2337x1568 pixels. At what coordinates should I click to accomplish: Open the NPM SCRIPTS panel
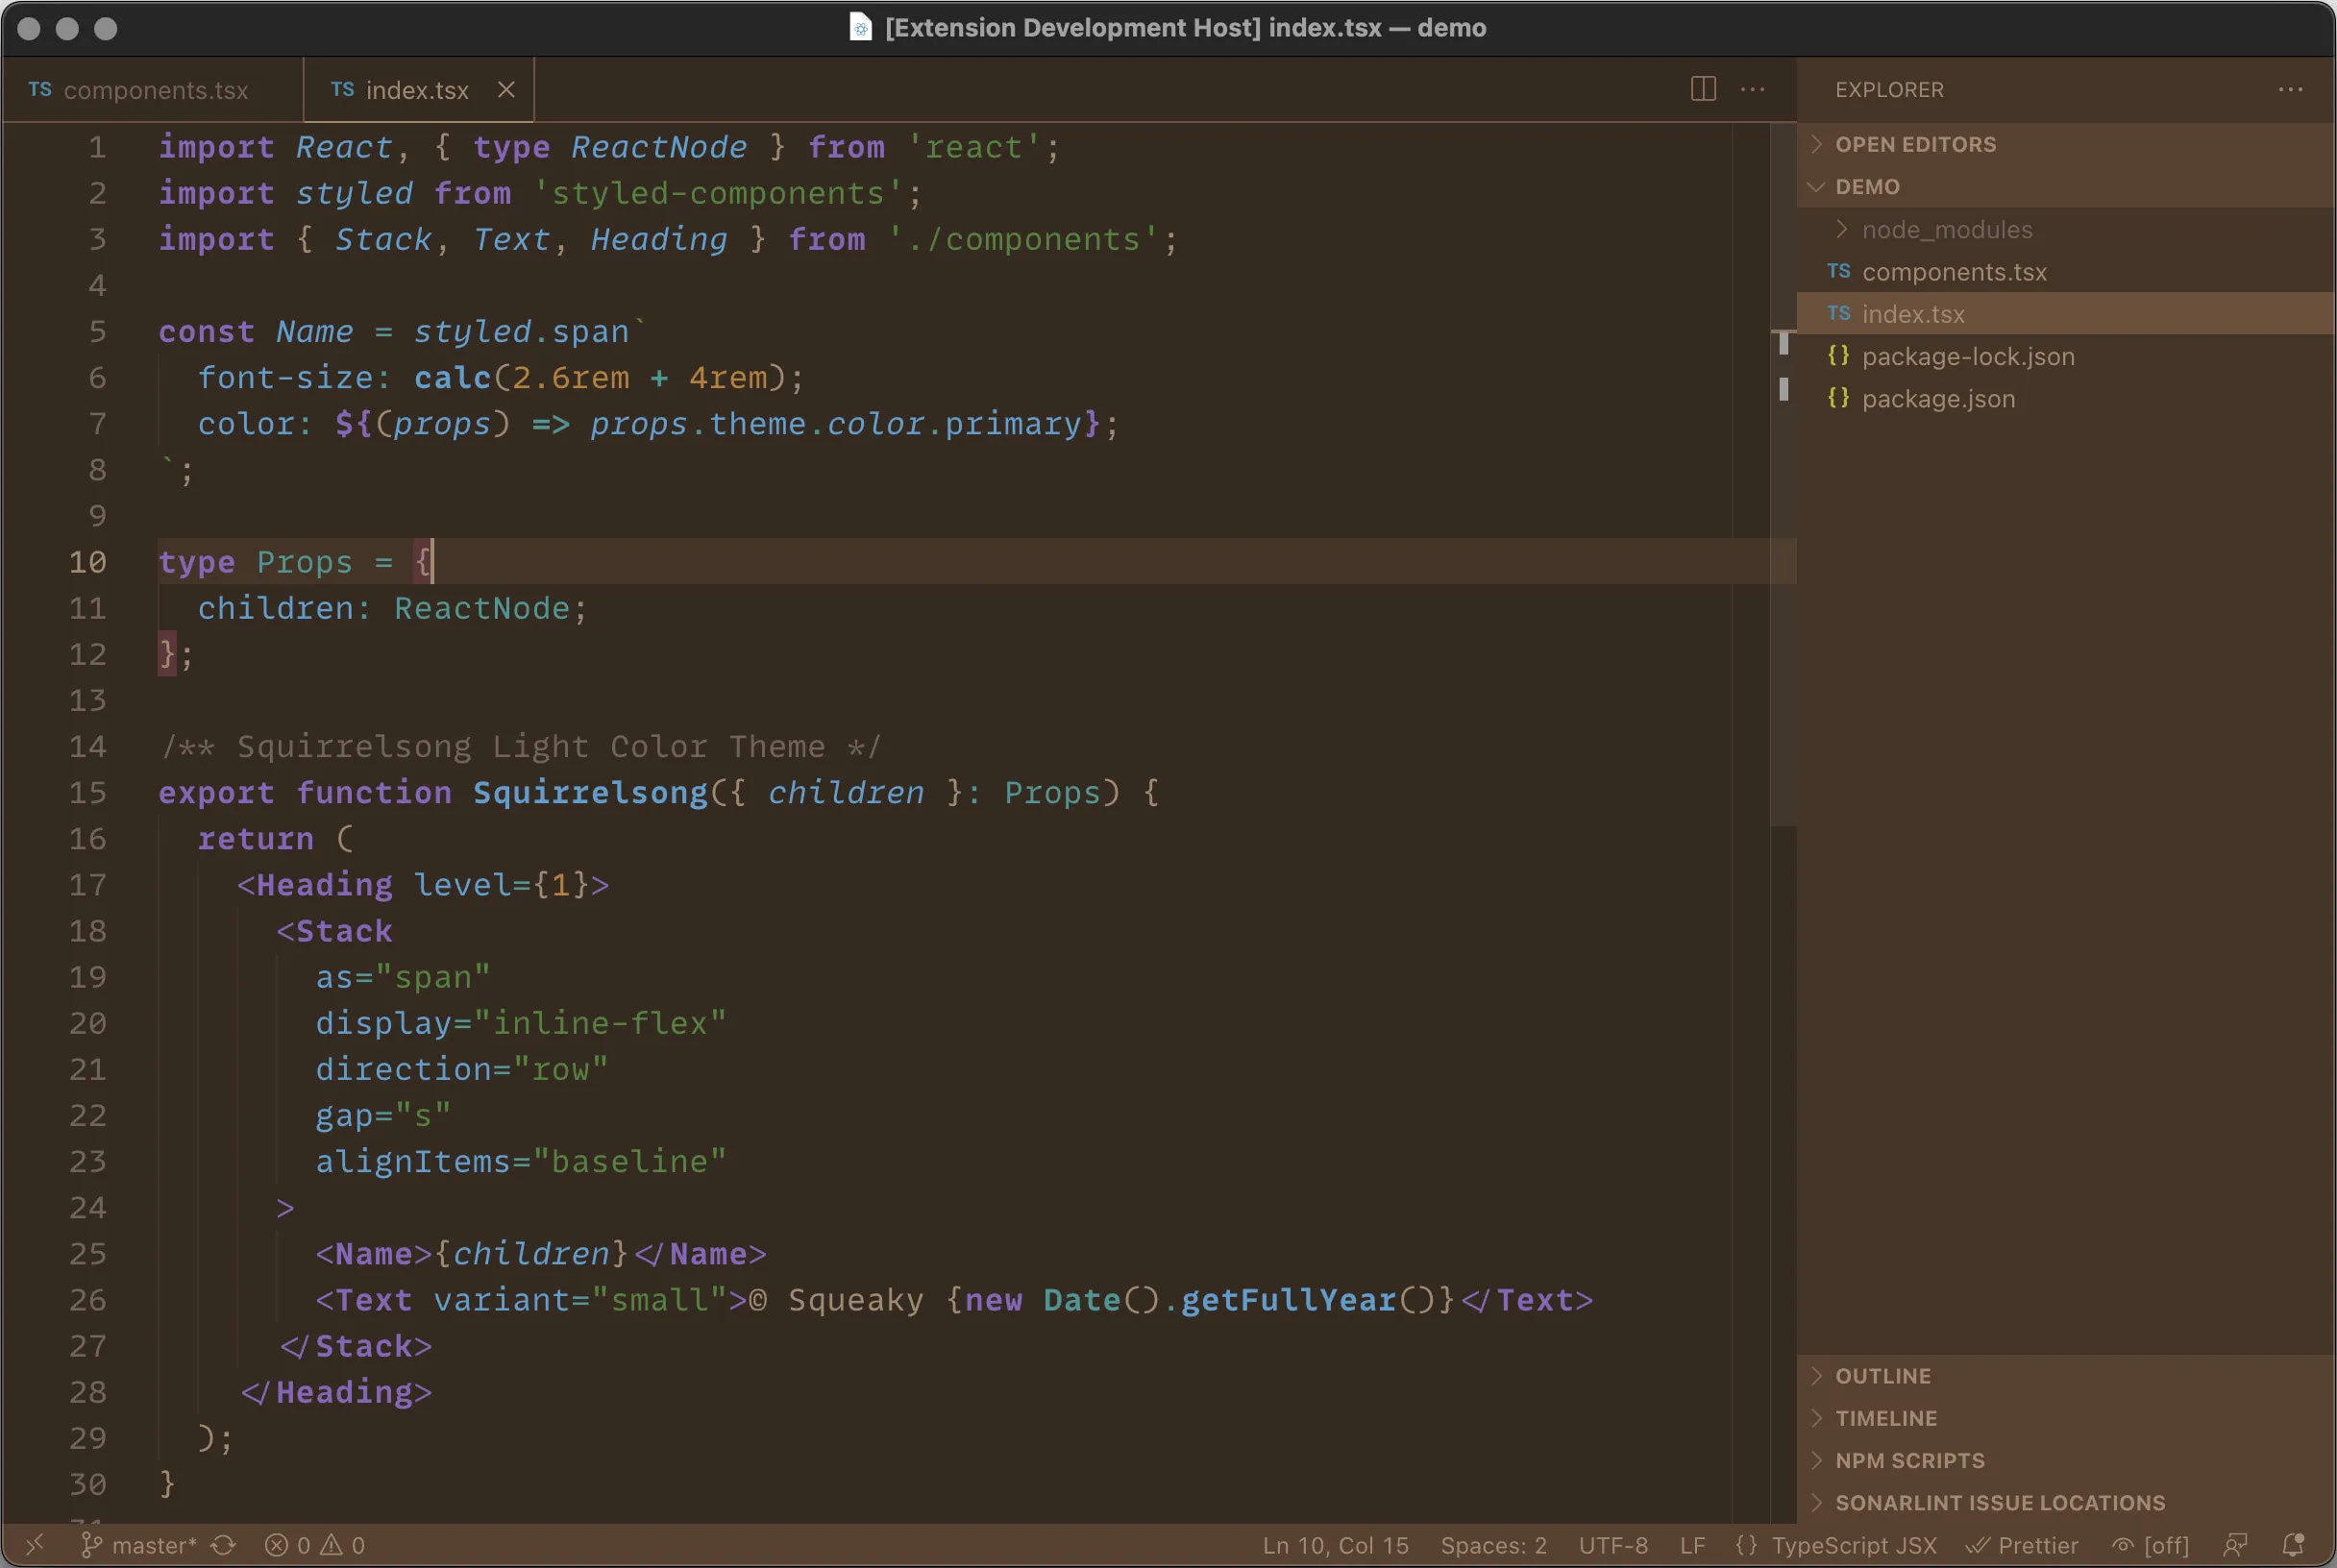pyautogui.click(x=1909, y=1459)
